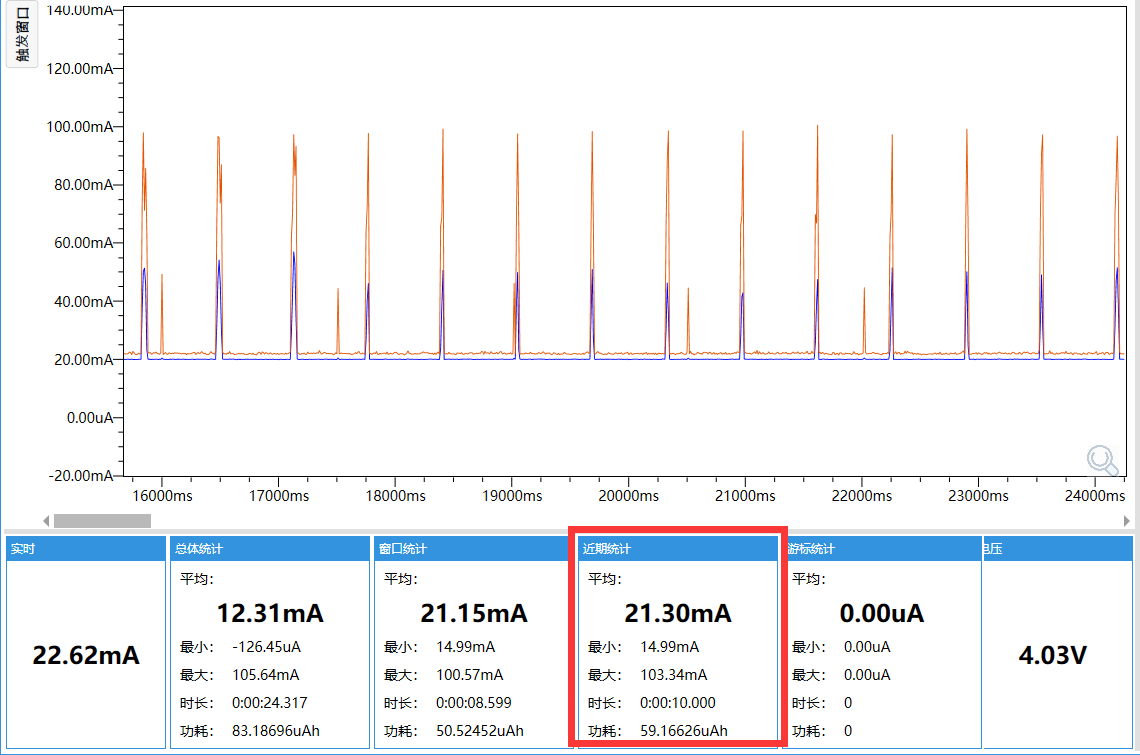
Task: Click the 50.52452uAh window consumption
Action: 480,731
